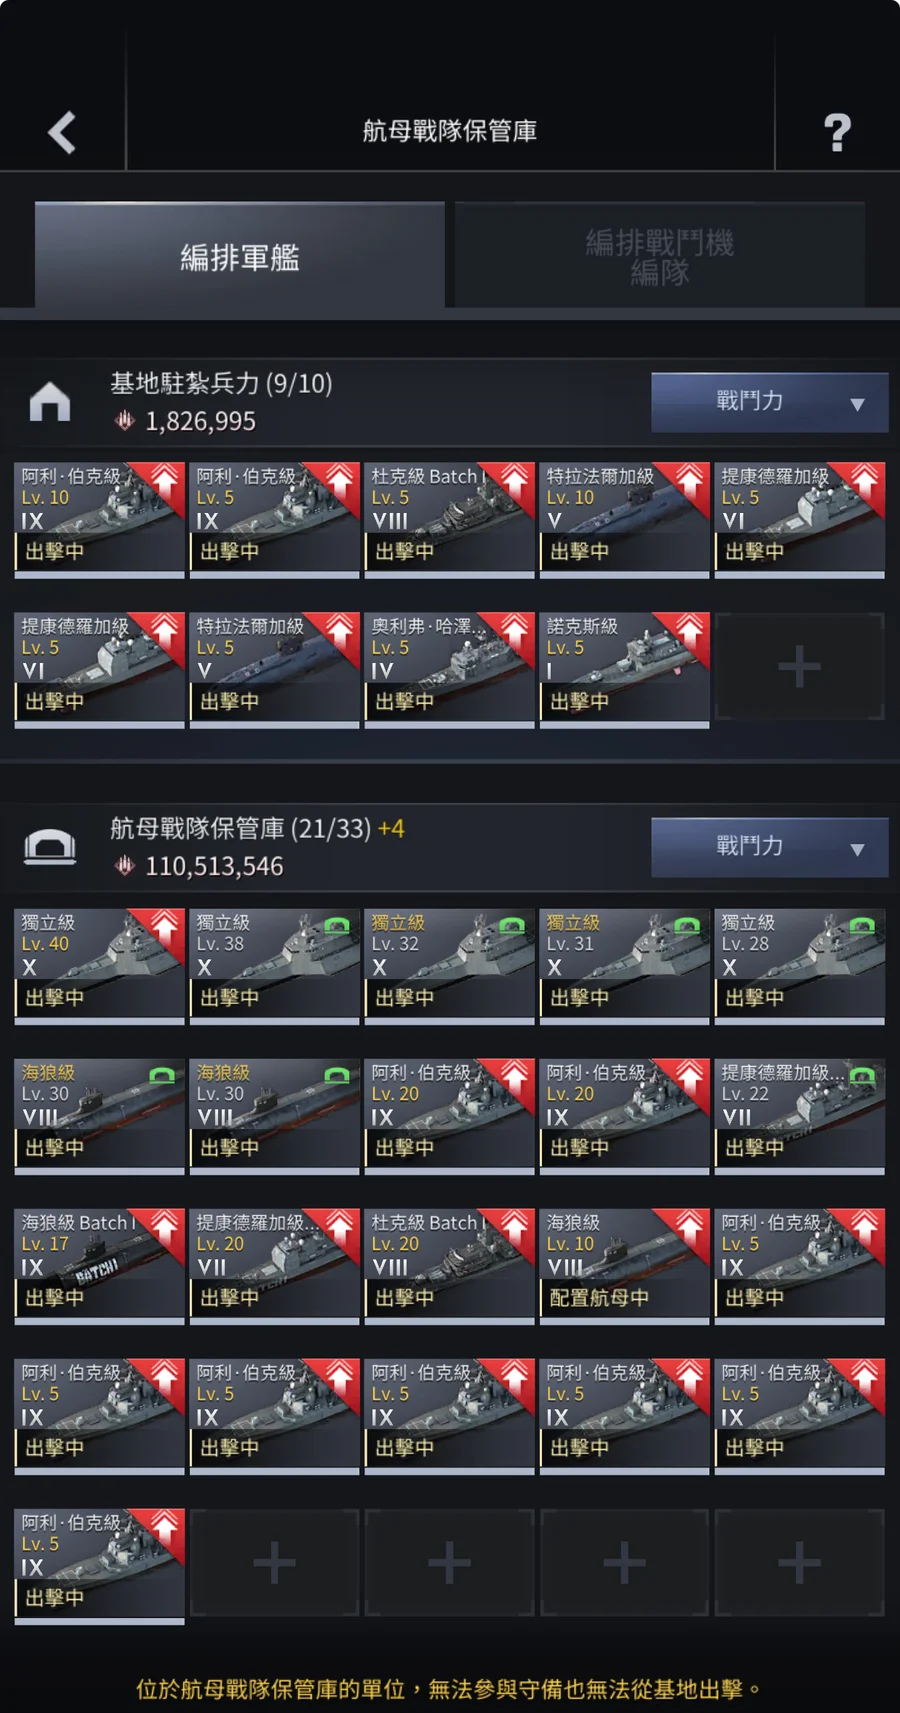
Task: Tap the green hangar badge on the Lv. 38 獨立級 card
Action: click(338, 925)
